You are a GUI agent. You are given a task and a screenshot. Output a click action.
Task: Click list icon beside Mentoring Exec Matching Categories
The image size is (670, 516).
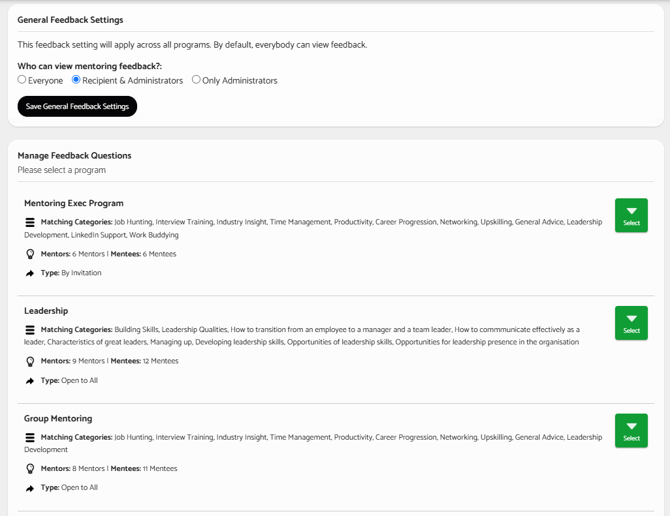tap(30, 222)
